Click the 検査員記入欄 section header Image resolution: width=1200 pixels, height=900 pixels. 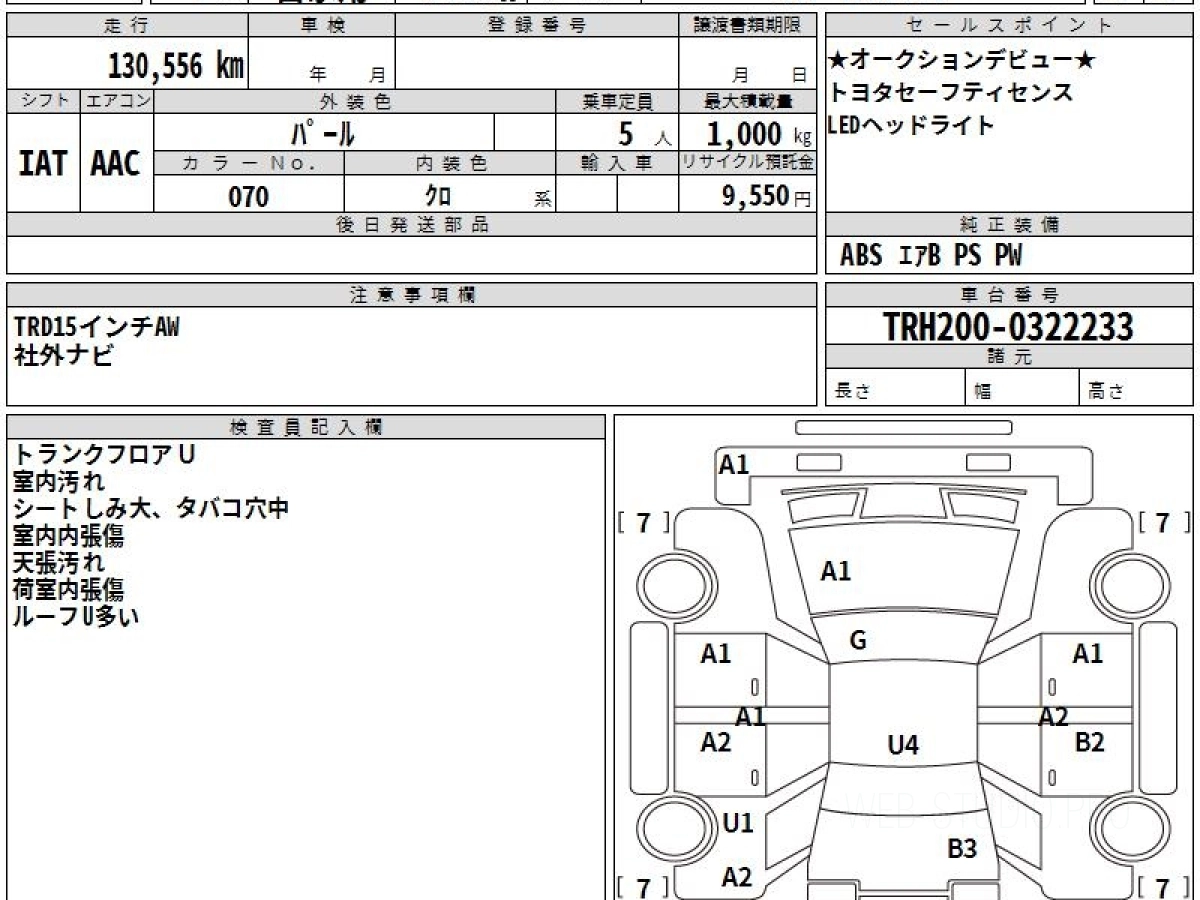[x=306, y=427]
